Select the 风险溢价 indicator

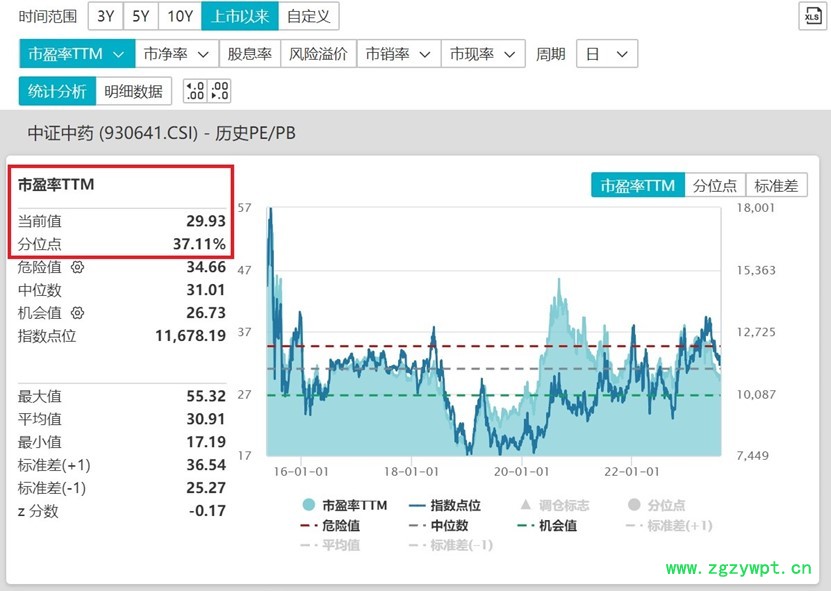(317, 54)
